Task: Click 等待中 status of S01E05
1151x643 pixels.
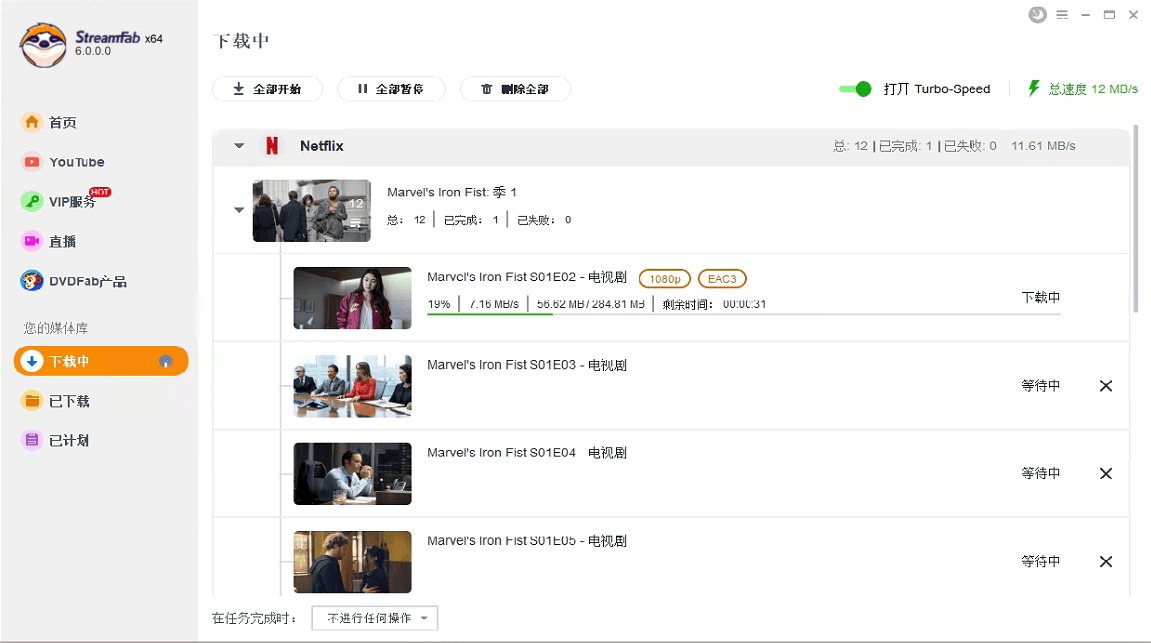Action: pyautogui.click(x=1041, y=562)
